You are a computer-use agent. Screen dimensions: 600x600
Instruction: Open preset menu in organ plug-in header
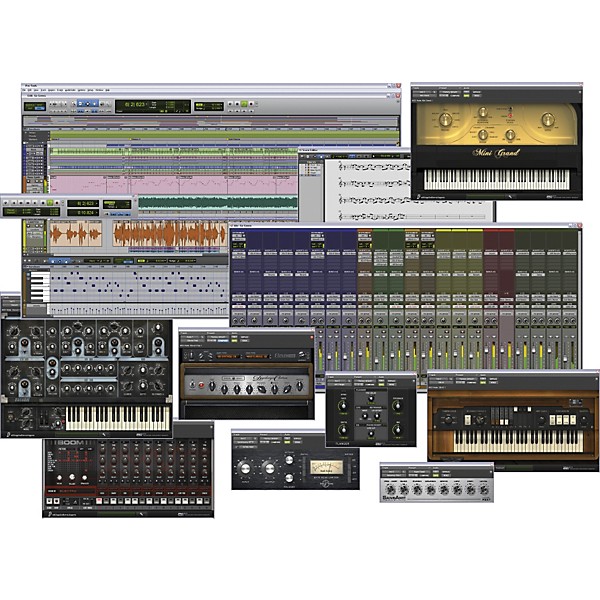click(x=466, y=379)
